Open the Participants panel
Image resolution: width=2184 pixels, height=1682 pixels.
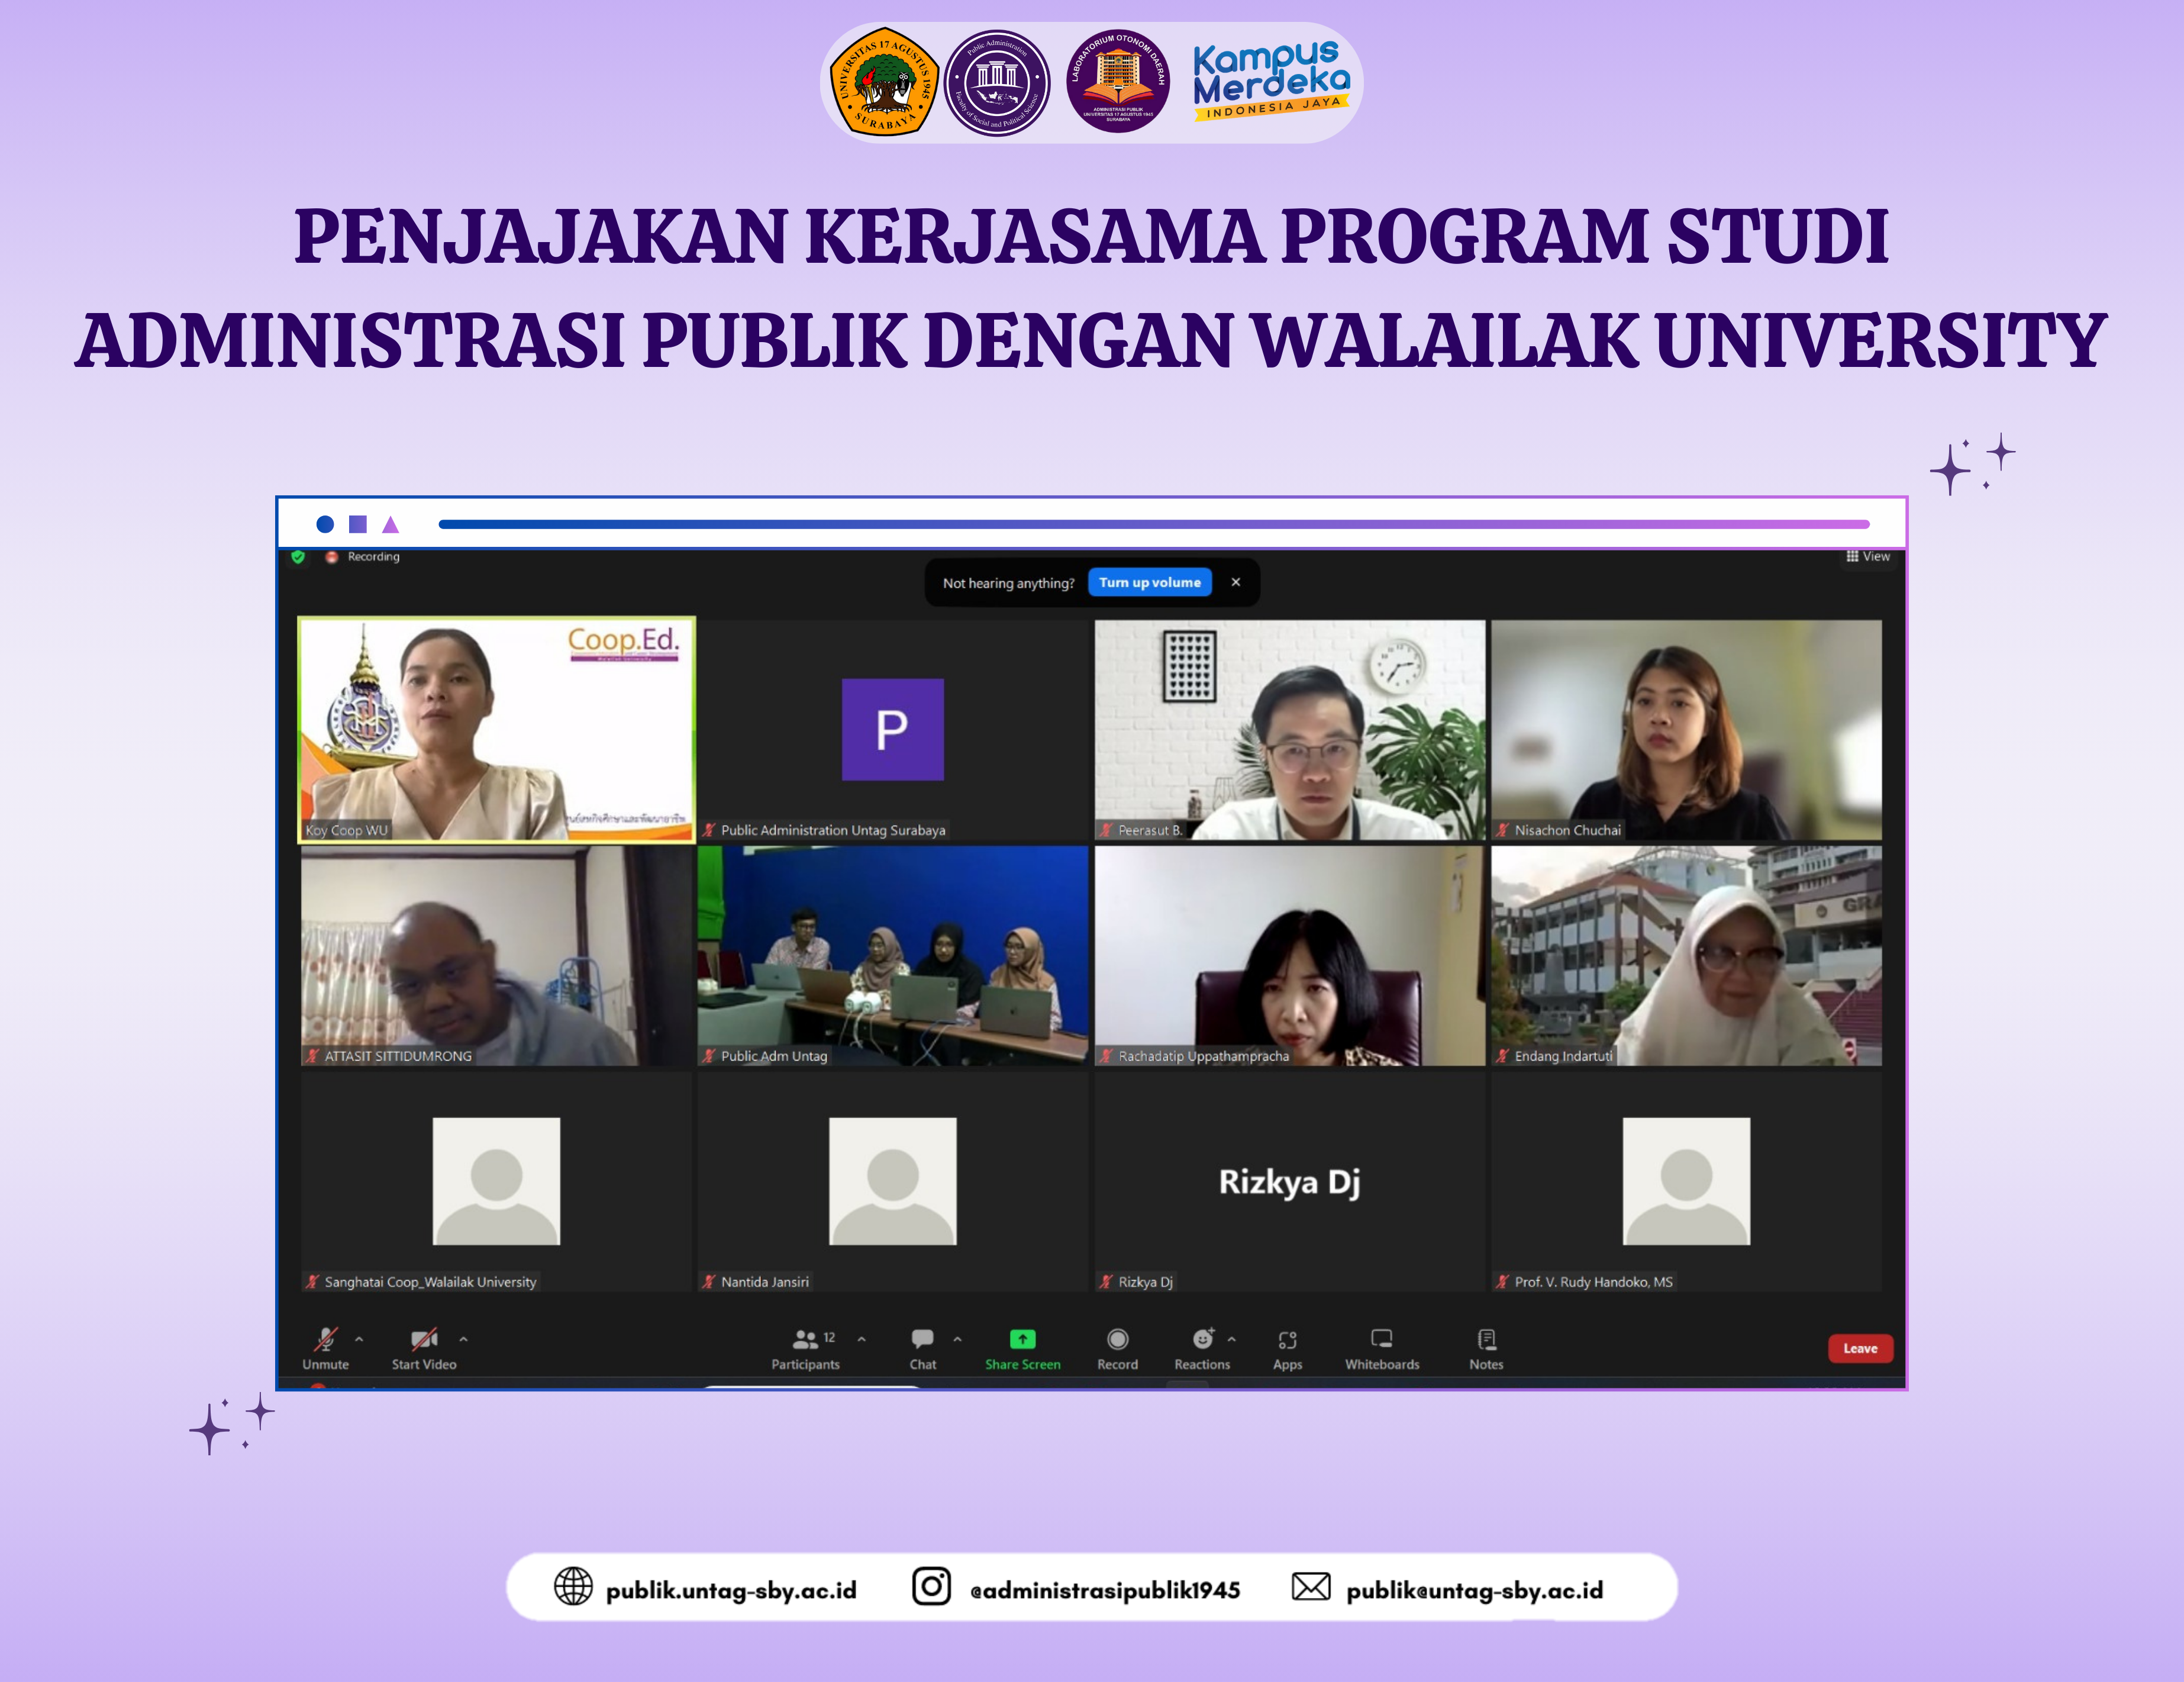[x=805, y=1348]
